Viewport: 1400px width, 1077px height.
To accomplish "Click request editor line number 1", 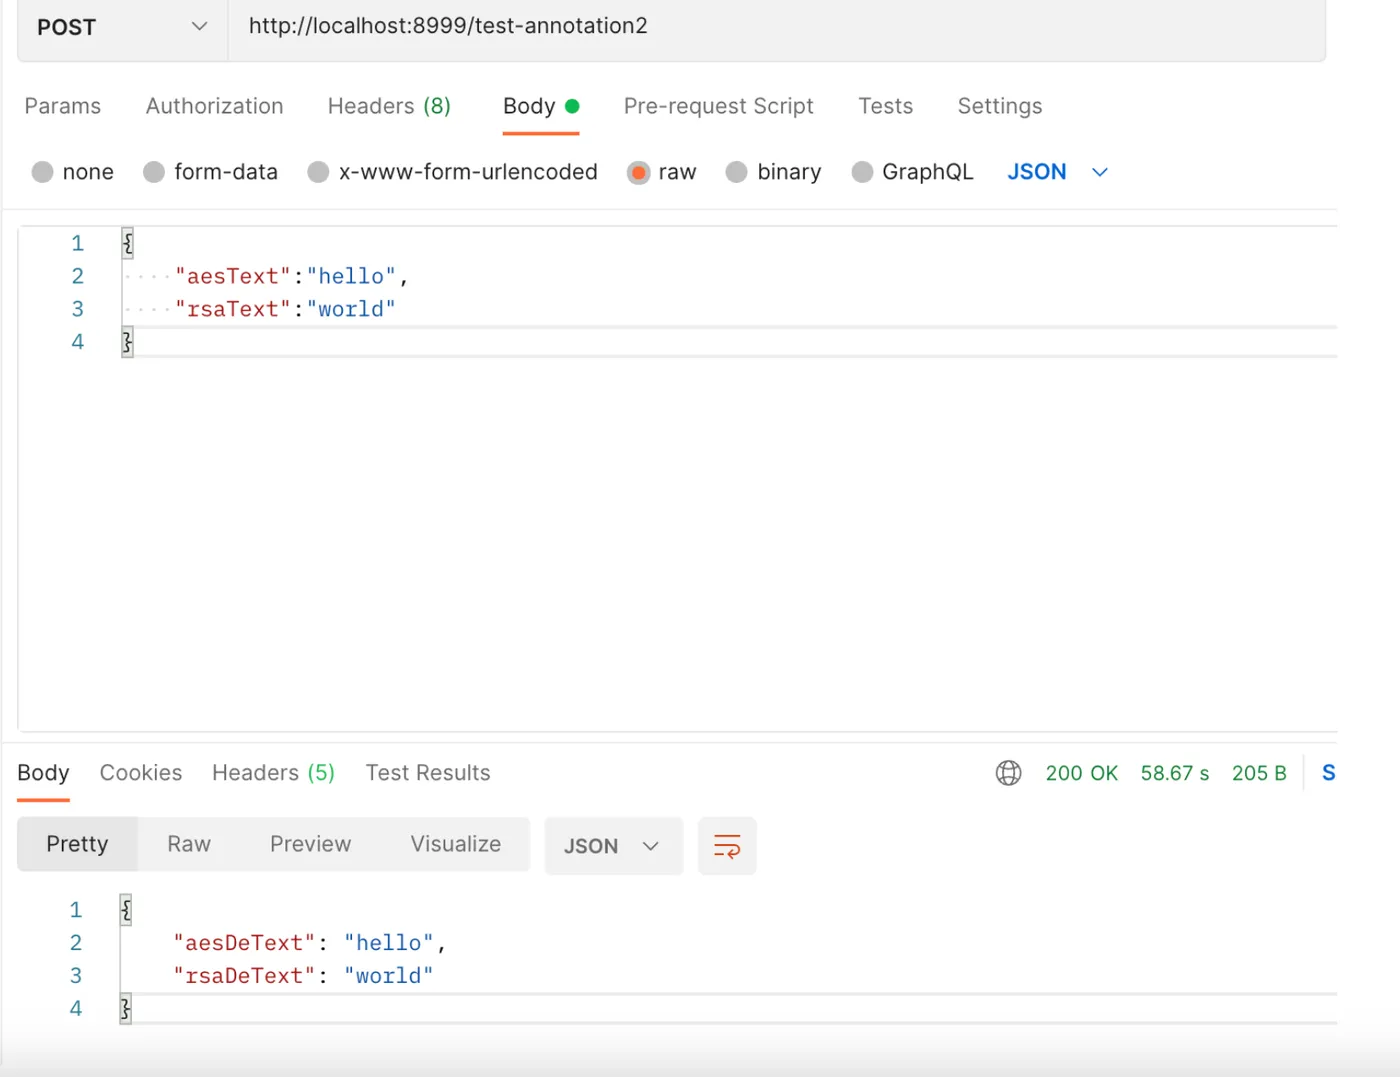I will [77, 243].
